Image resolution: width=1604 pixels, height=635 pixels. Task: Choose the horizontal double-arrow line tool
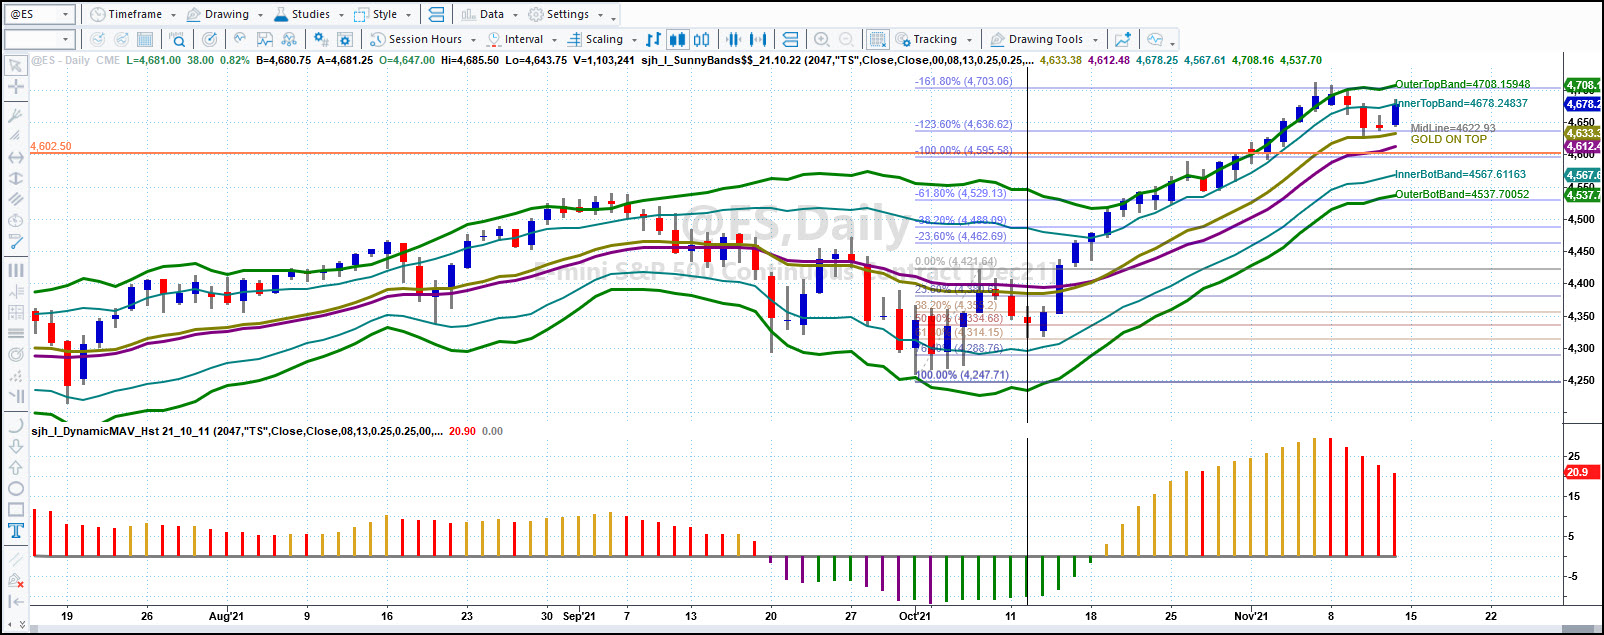click(x=16, y=157)
